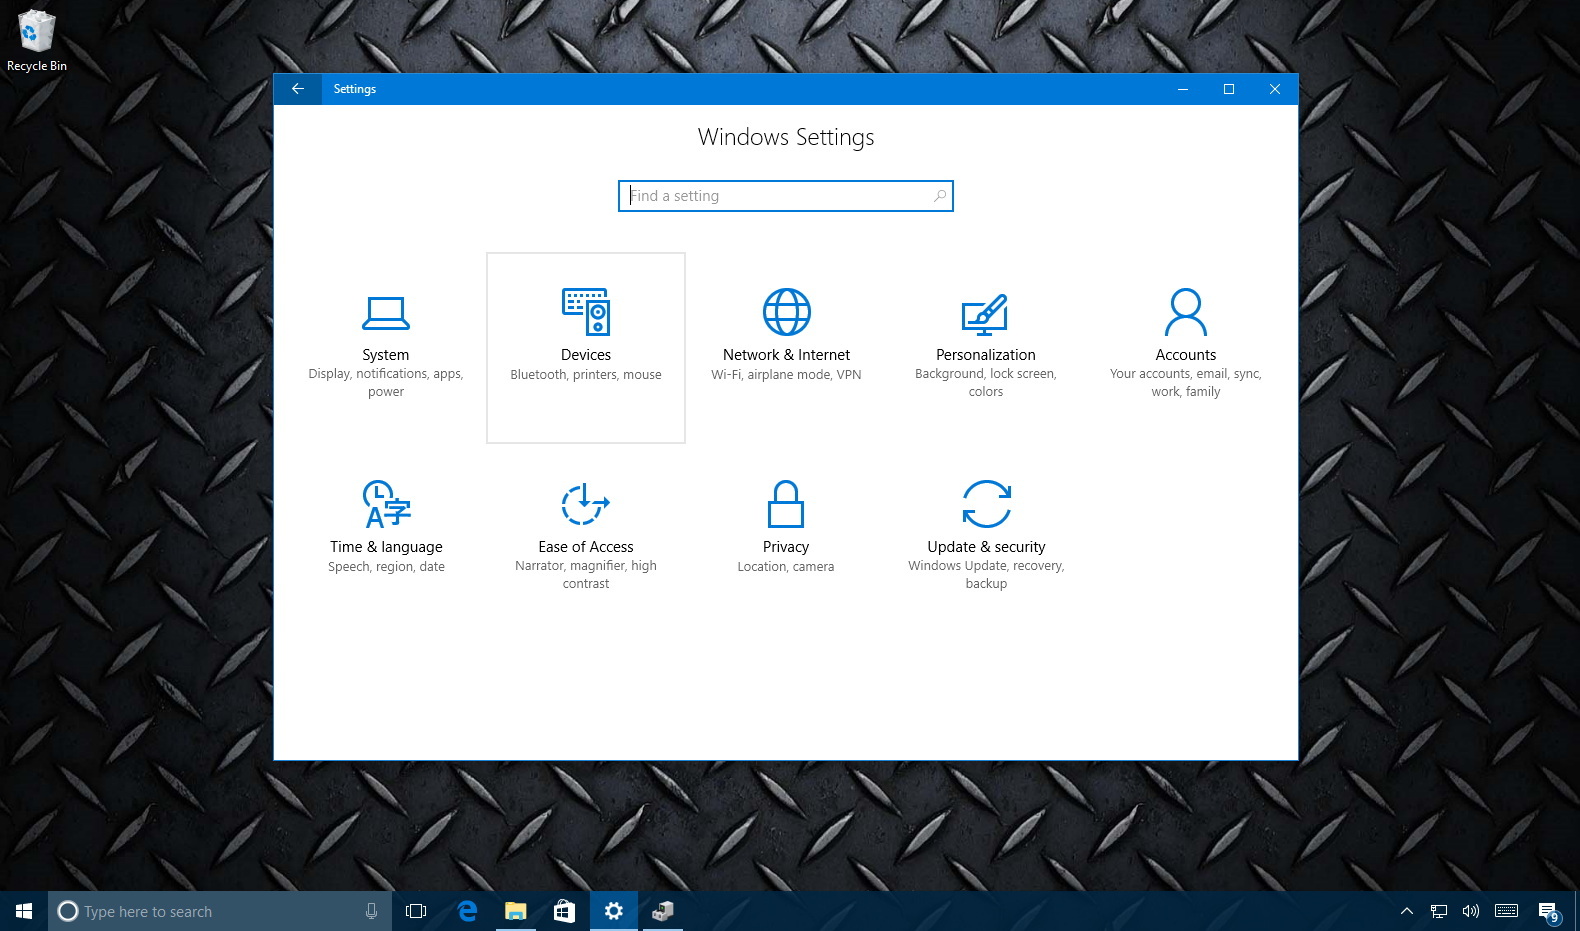Click the System category title
Image resolution: width=1580 pixels, height=931 pixels.
386,355
